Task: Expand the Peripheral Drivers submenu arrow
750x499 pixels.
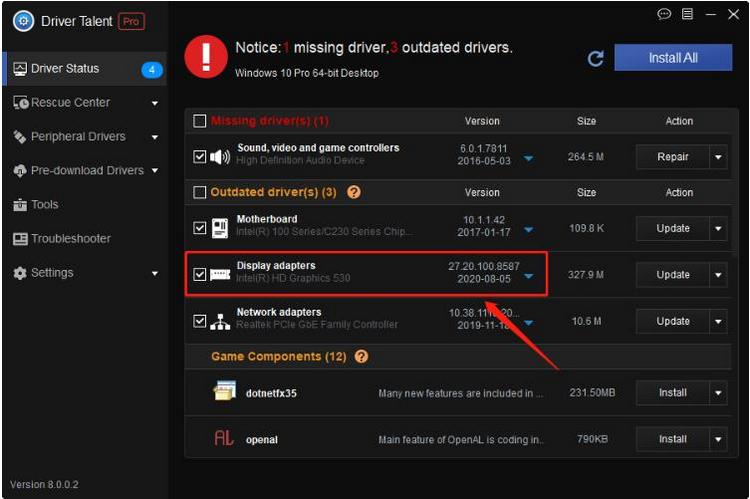Action: coord(154,137)
